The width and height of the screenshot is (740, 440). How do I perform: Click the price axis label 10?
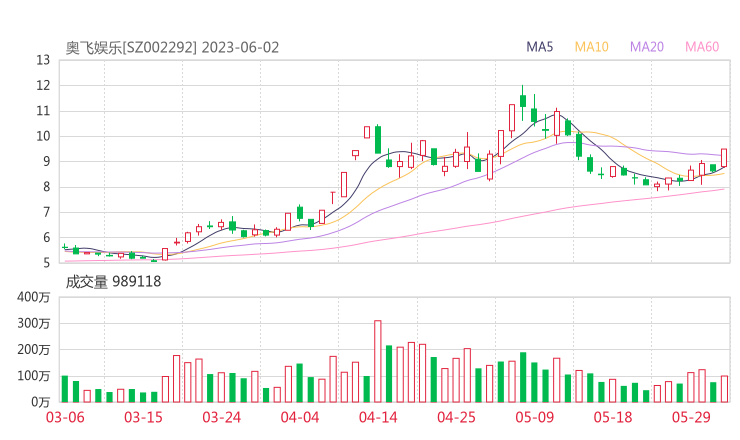pyautogui.click(x=43, y=136)
